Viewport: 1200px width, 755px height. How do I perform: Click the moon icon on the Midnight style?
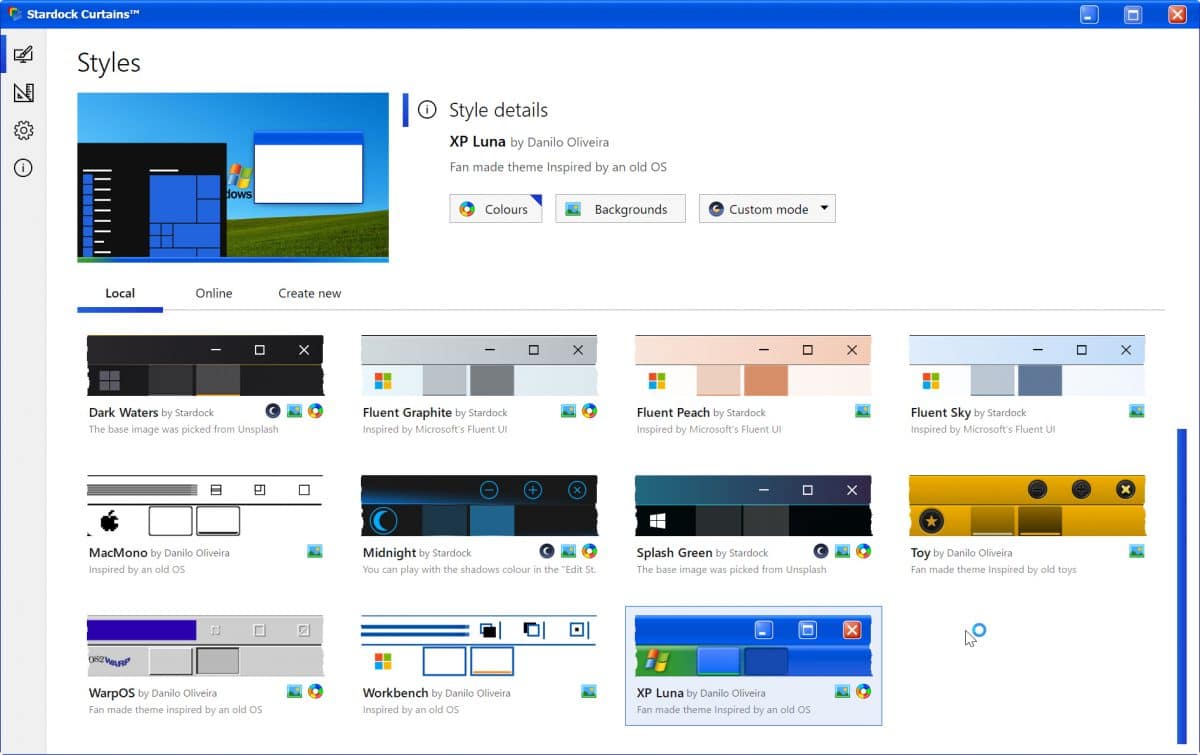[546, 551]
